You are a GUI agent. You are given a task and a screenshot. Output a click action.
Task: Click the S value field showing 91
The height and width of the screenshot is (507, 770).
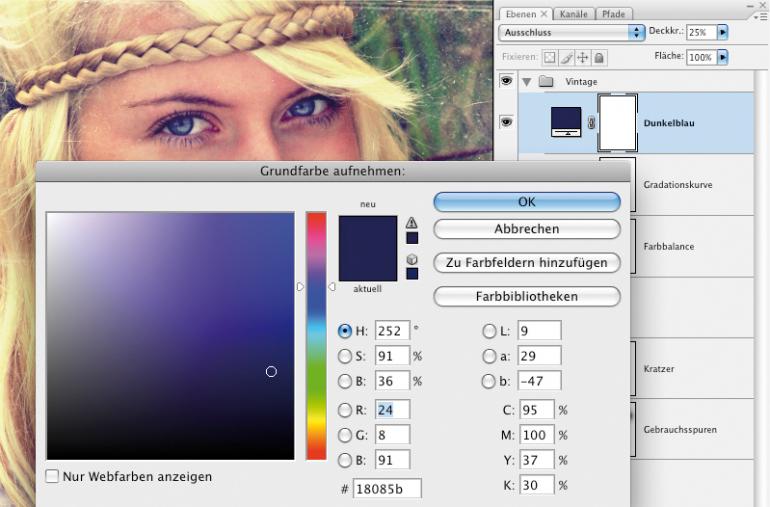tap(392, 356)
